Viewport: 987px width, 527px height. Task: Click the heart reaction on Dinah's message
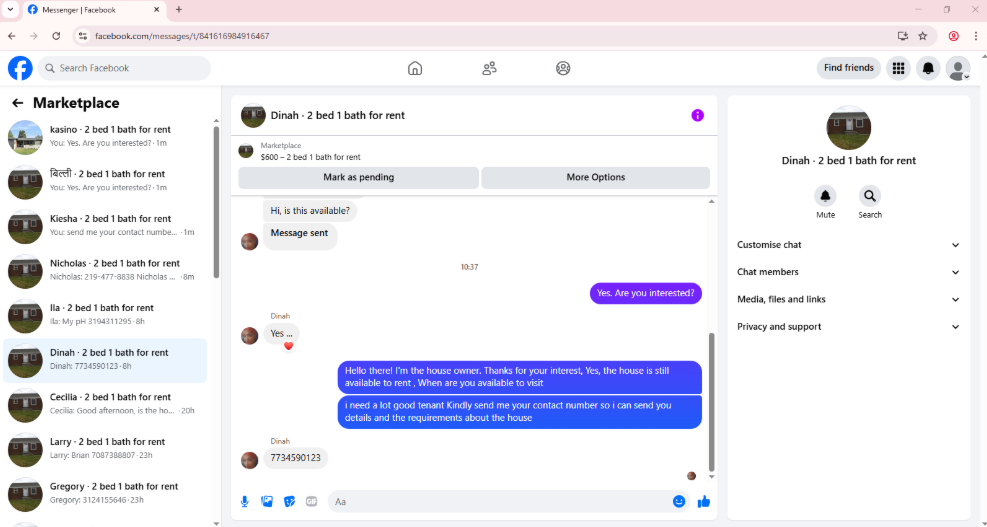[288, 346]
